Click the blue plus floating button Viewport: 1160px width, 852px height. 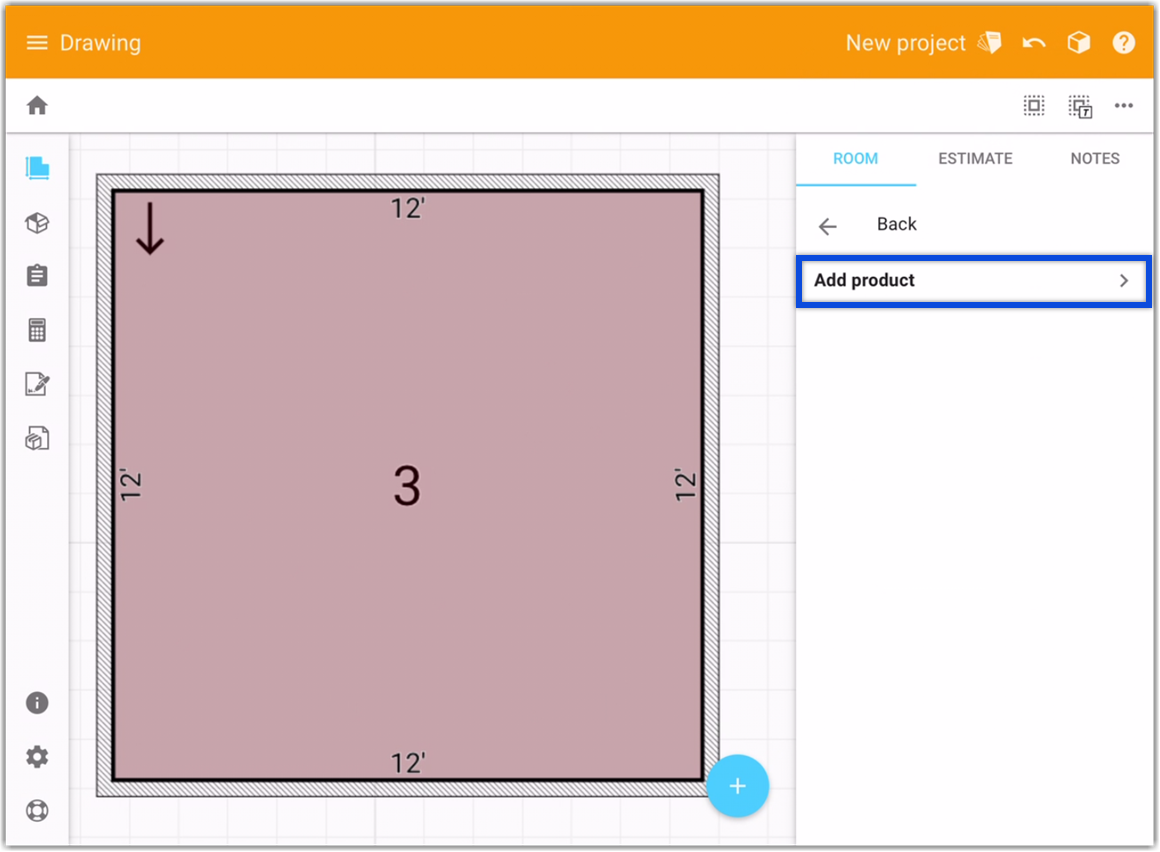[738, 785]
